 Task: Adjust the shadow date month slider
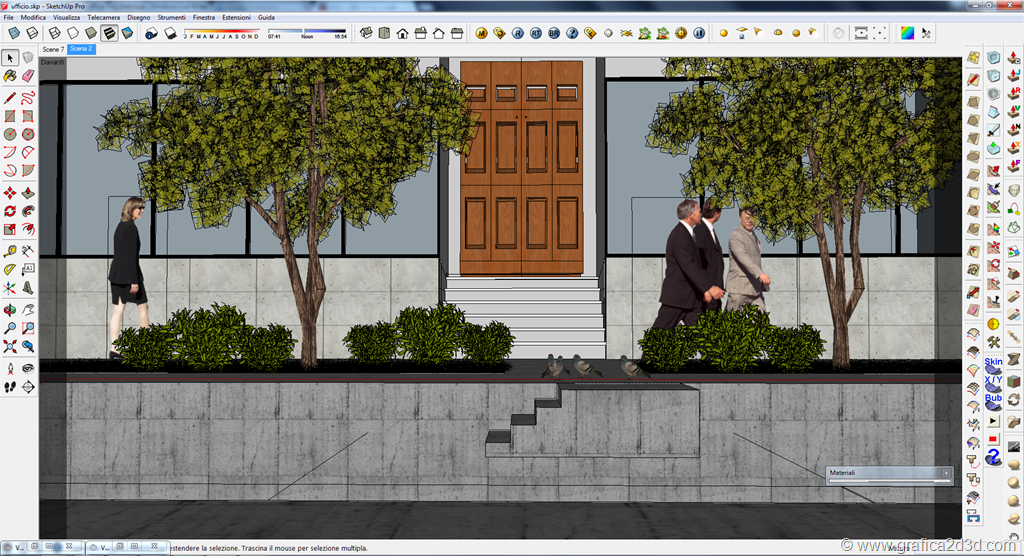click(x=222, y=33)
